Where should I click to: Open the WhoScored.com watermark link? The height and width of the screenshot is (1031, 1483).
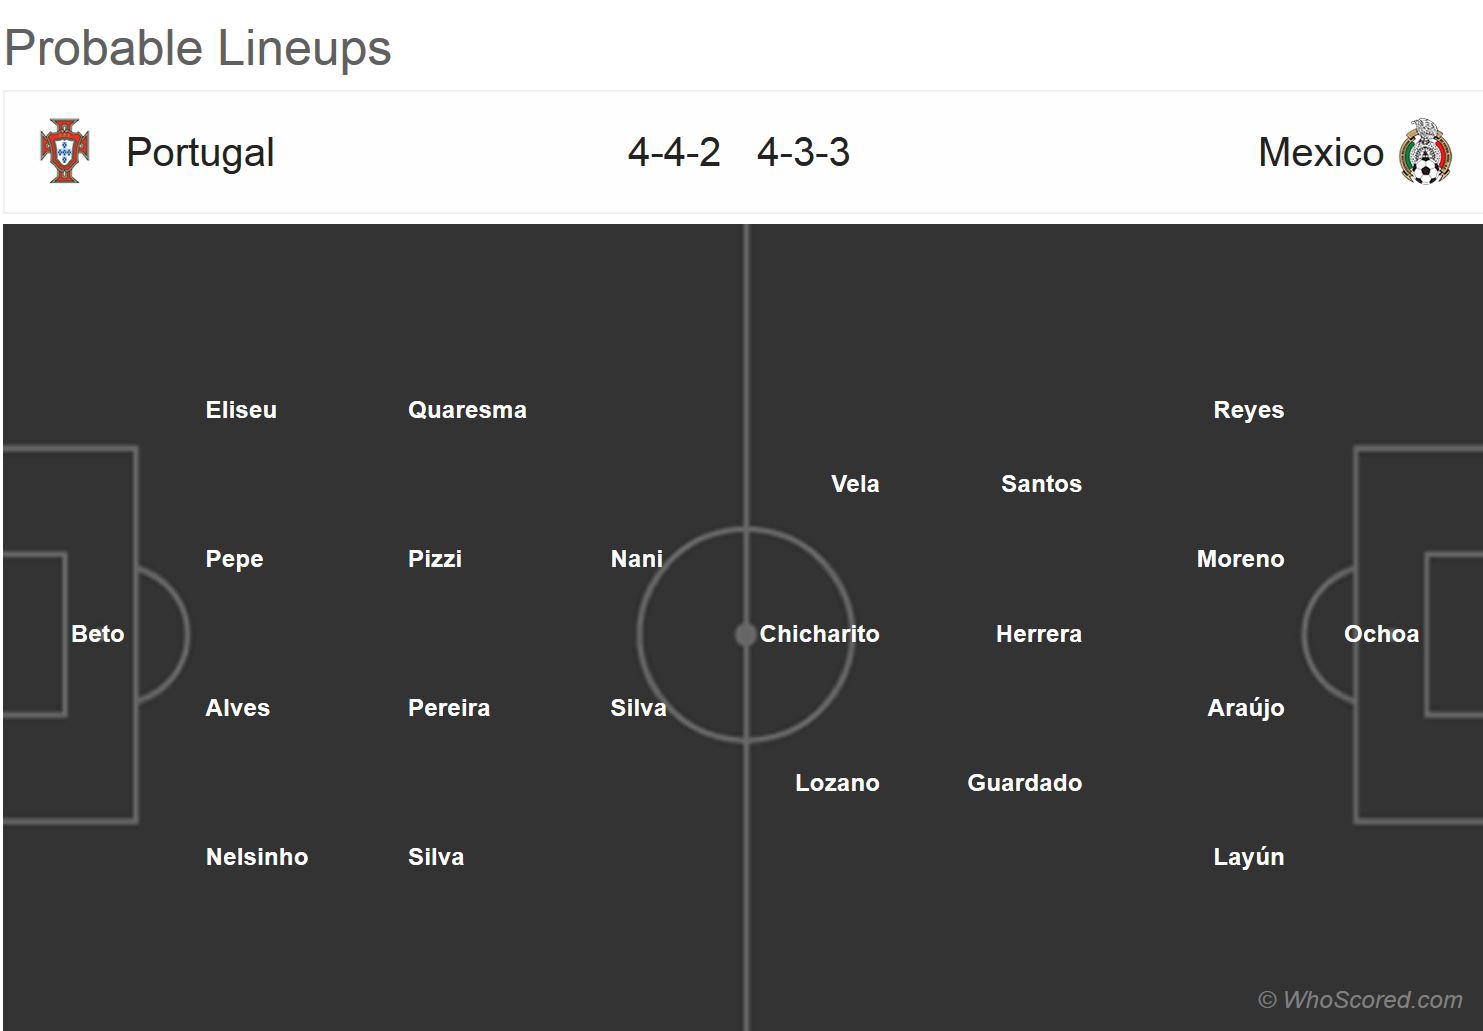point(1360,999)
